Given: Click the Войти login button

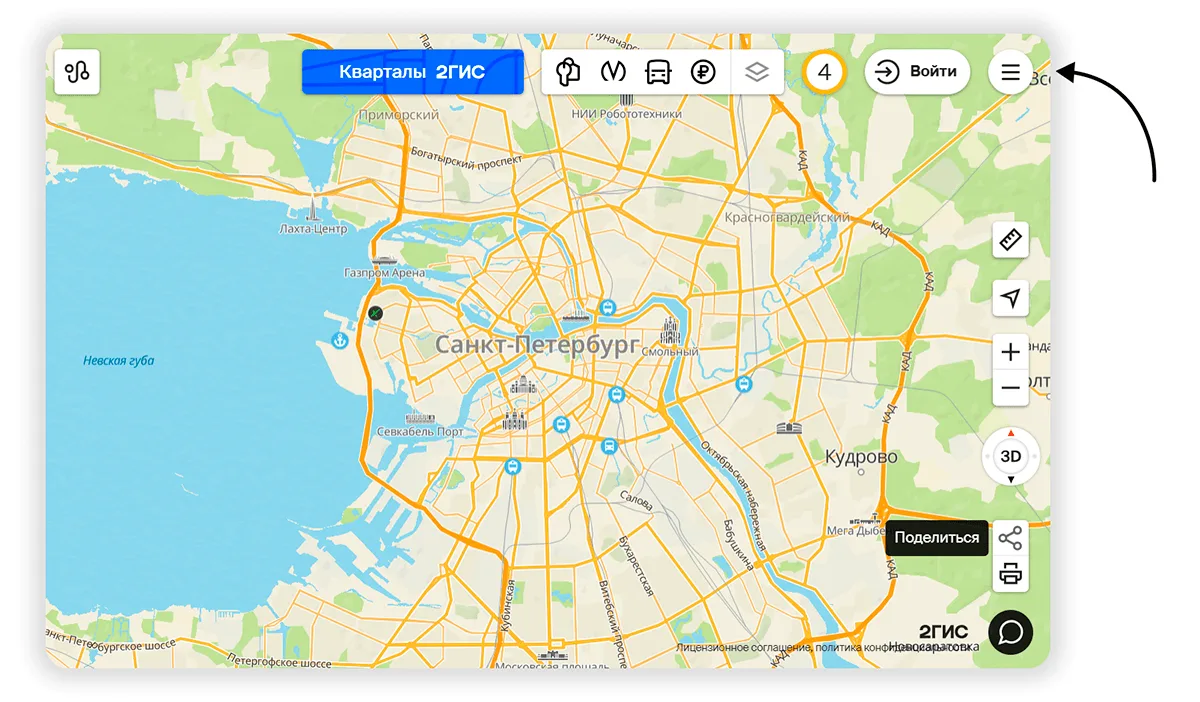Looking at the screenshot, I should 917,72.
